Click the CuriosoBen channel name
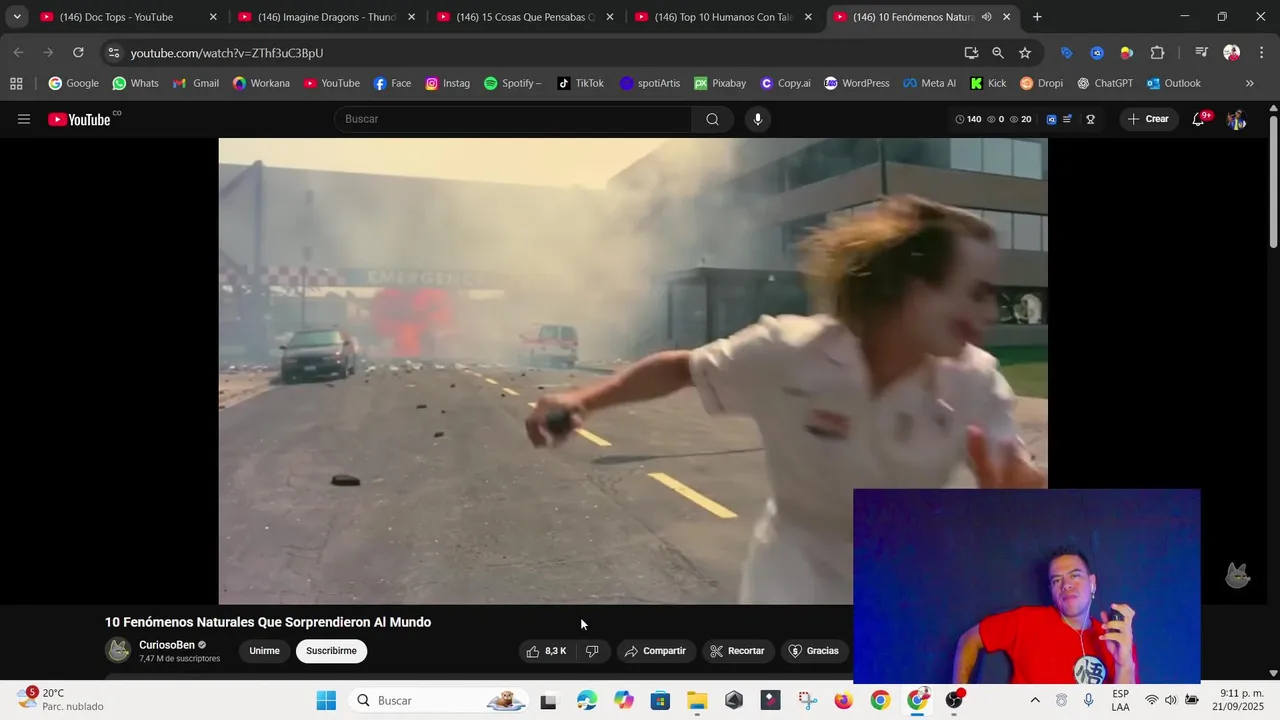Screen dimensions: 1280x720 coord(167,645)
